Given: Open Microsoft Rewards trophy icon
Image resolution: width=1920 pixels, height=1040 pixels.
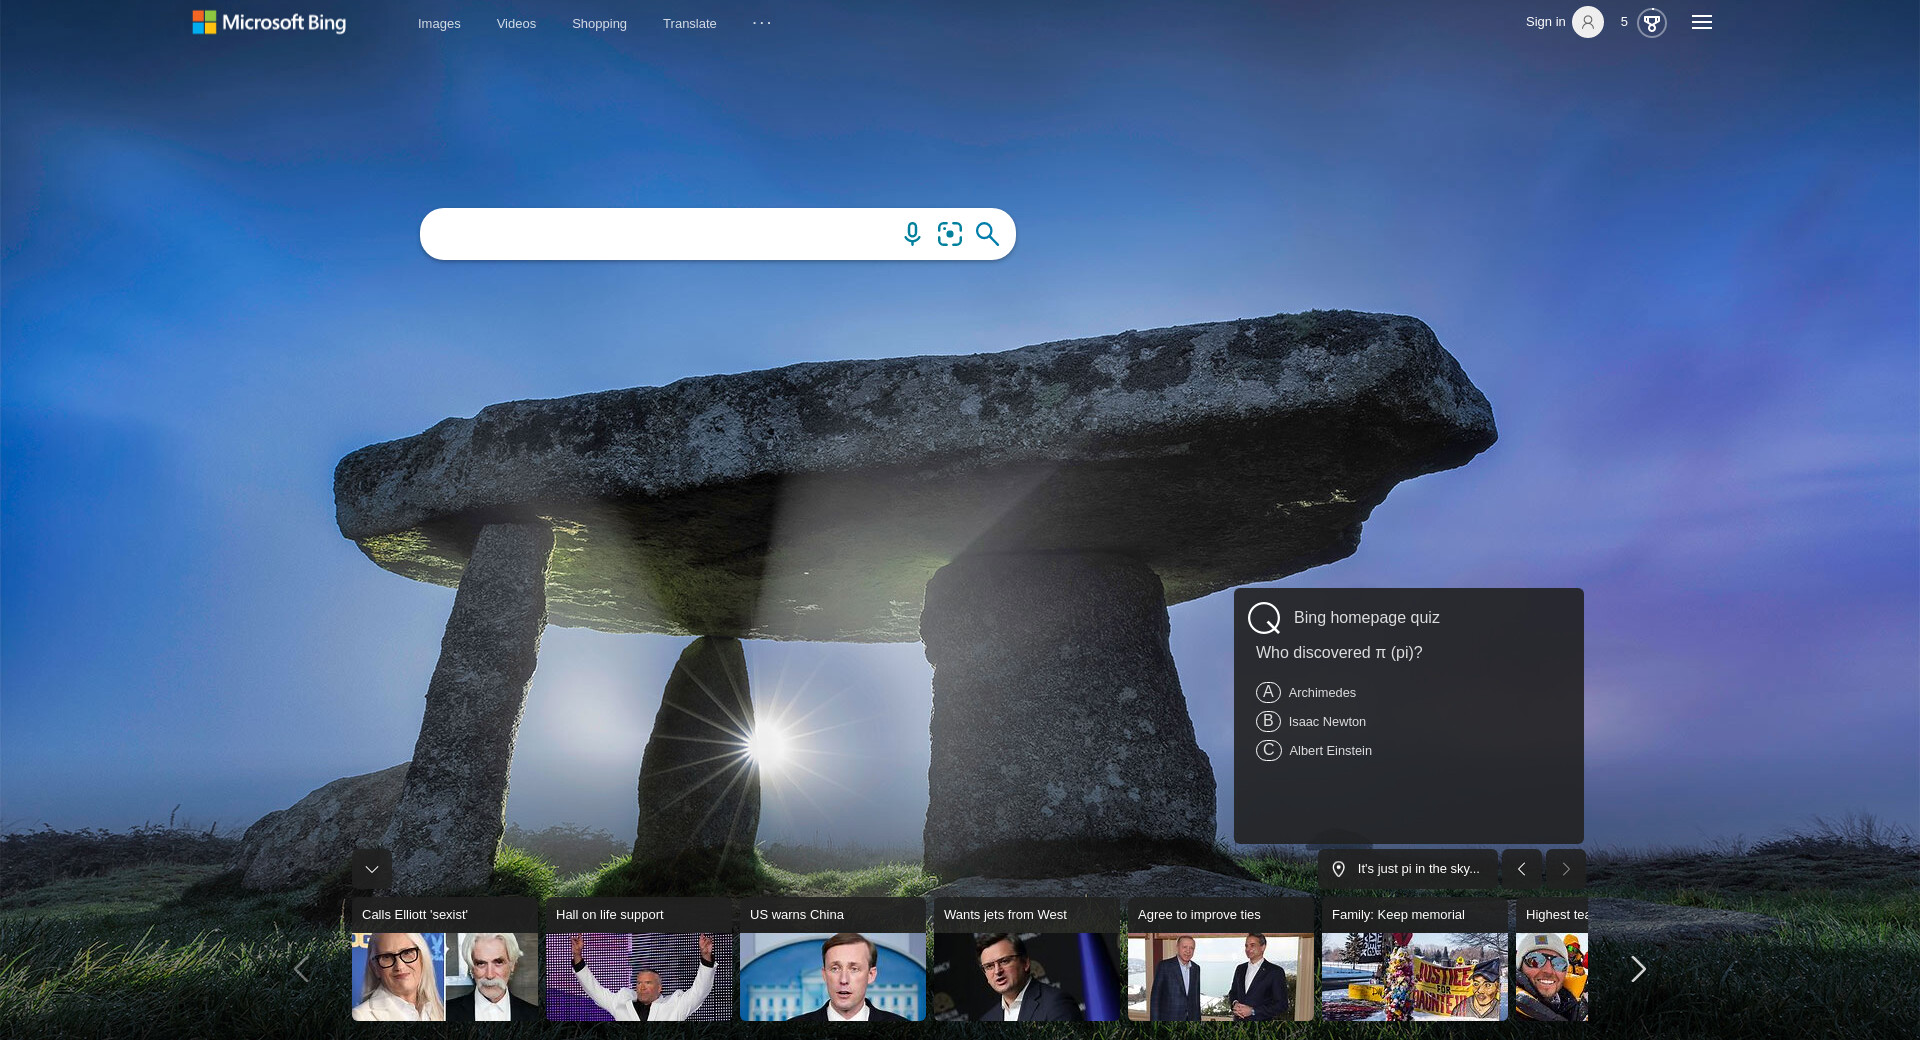Looking at the screenshot, I should (1651, 22).
